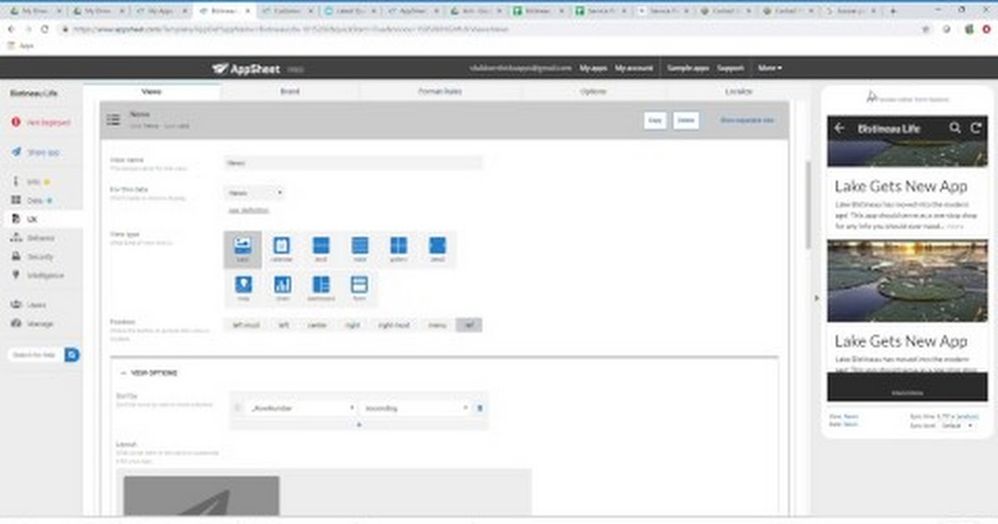Screen dimensions: 998x524
Task: Click the sync refresh icon in preview
Action: pos(976,128)
